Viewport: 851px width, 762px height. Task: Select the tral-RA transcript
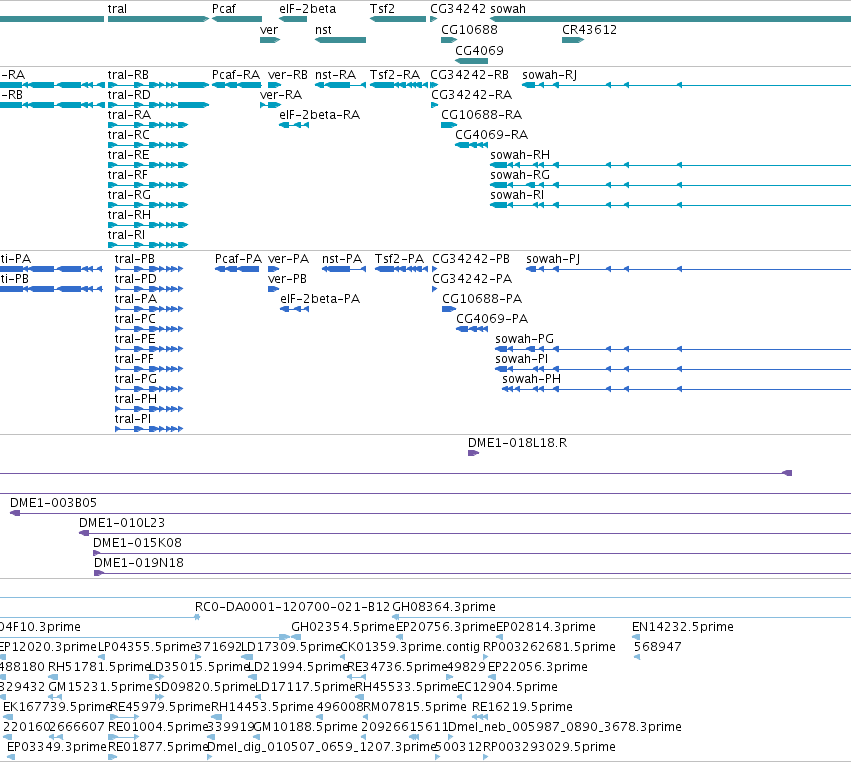148,125
